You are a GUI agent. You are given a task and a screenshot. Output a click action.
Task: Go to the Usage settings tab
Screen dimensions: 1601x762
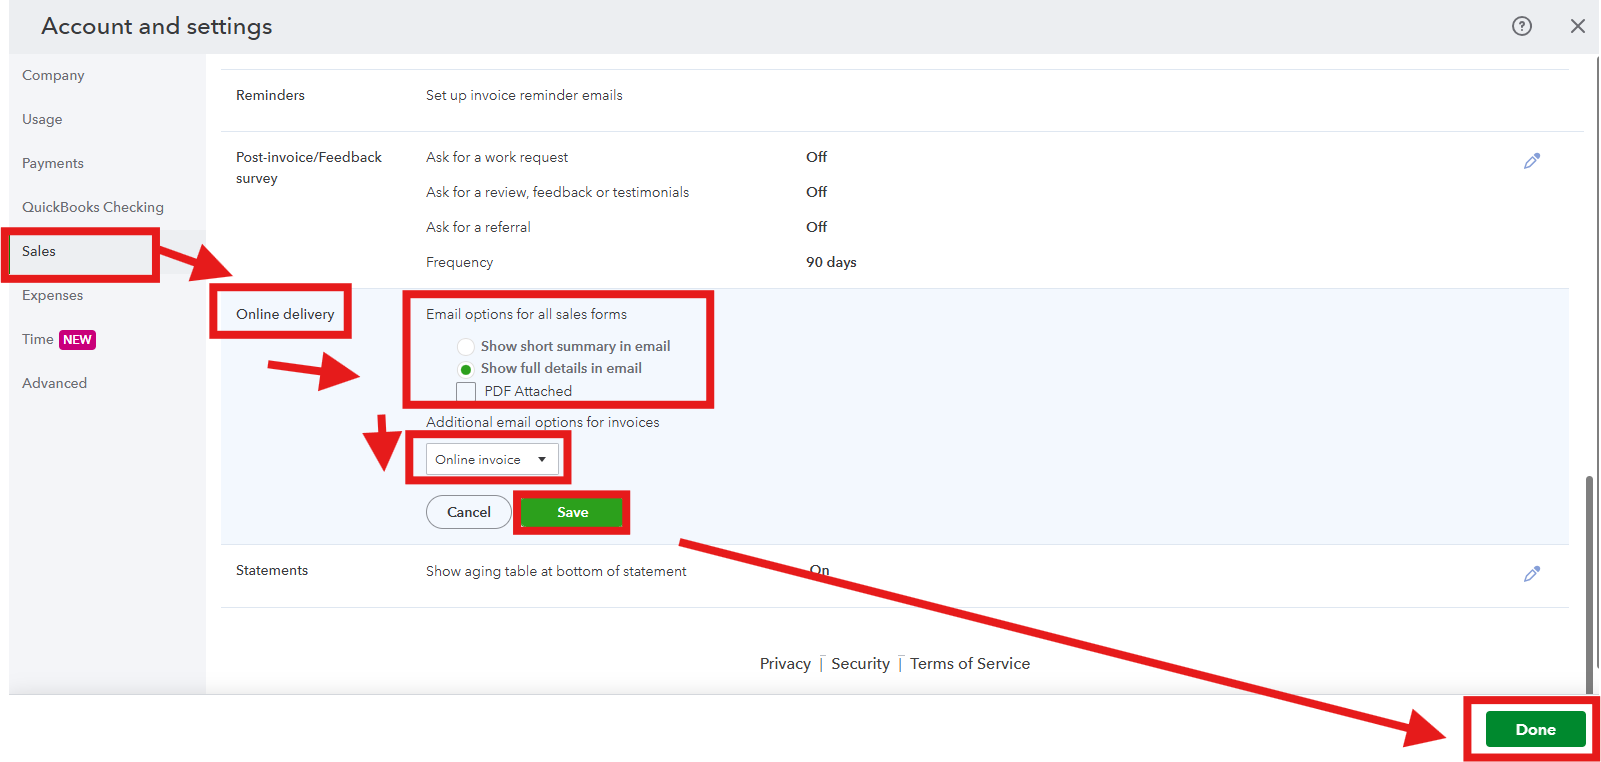coord(42,119)
